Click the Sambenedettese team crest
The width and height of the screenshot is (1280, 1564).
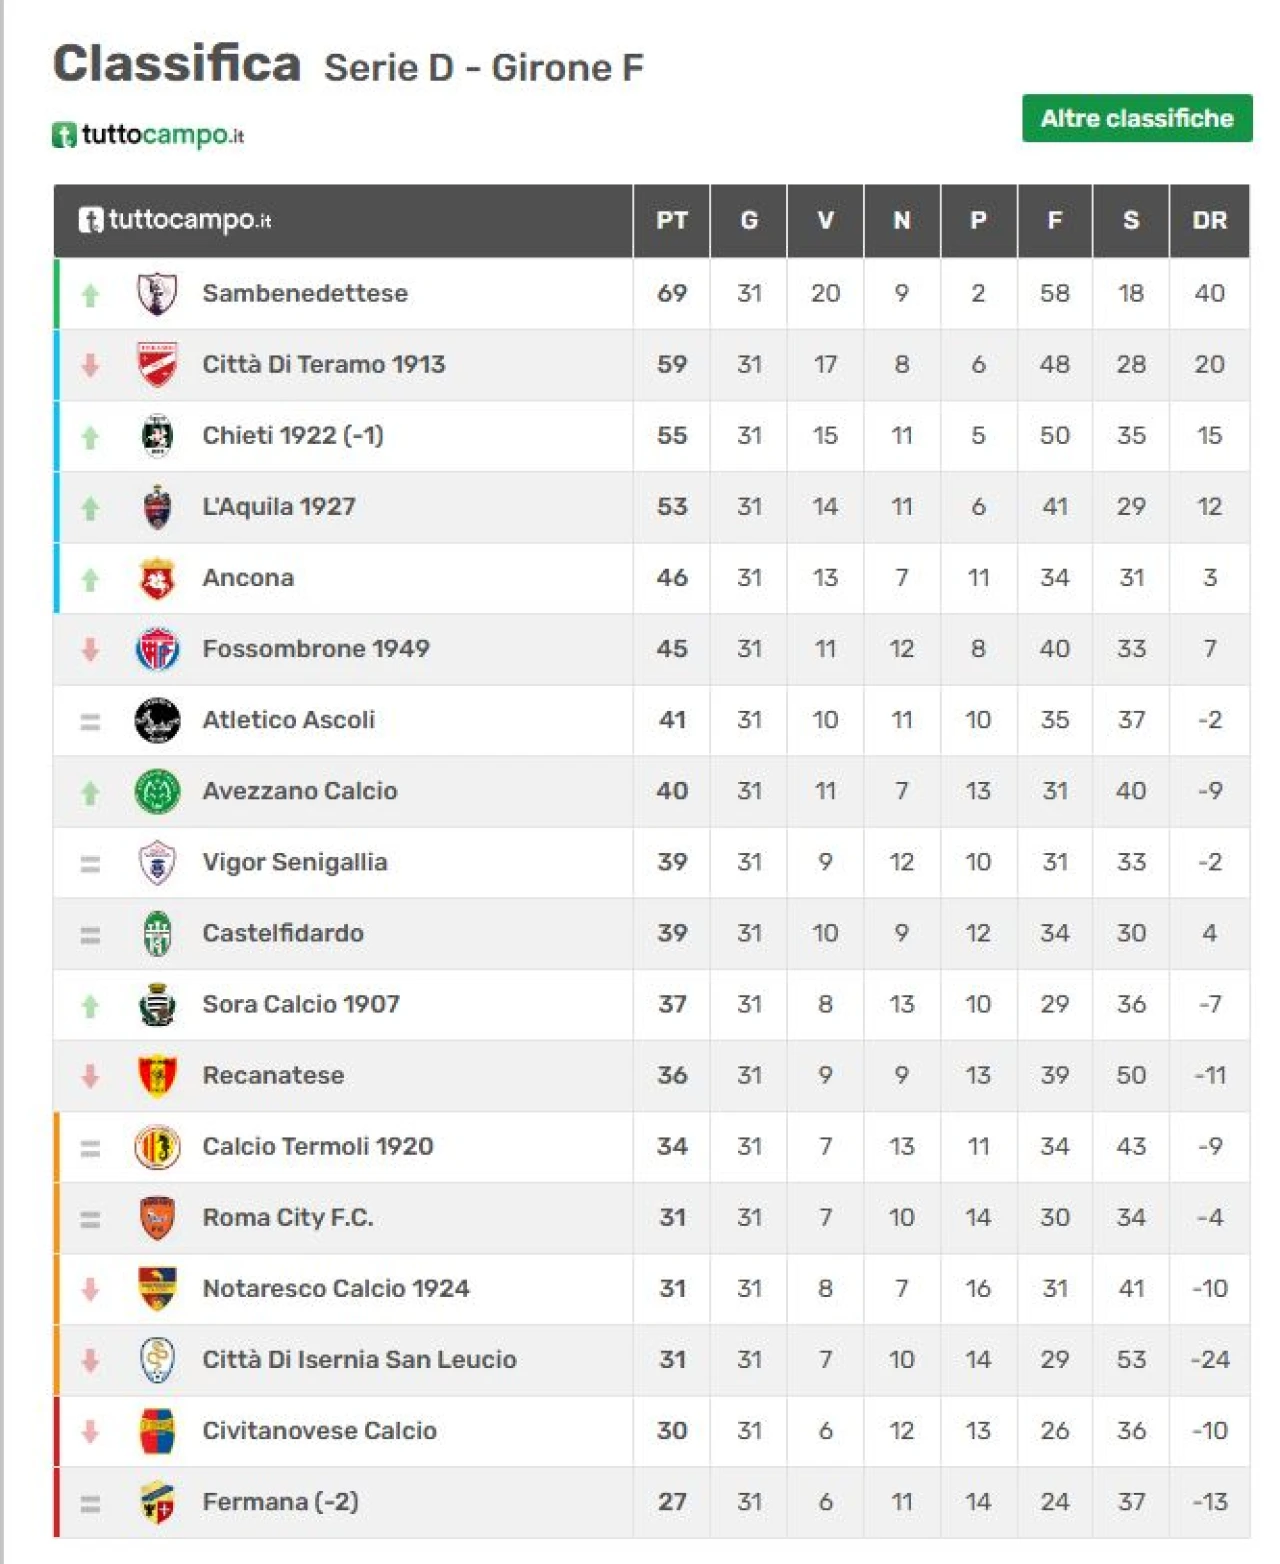point(157,294)
